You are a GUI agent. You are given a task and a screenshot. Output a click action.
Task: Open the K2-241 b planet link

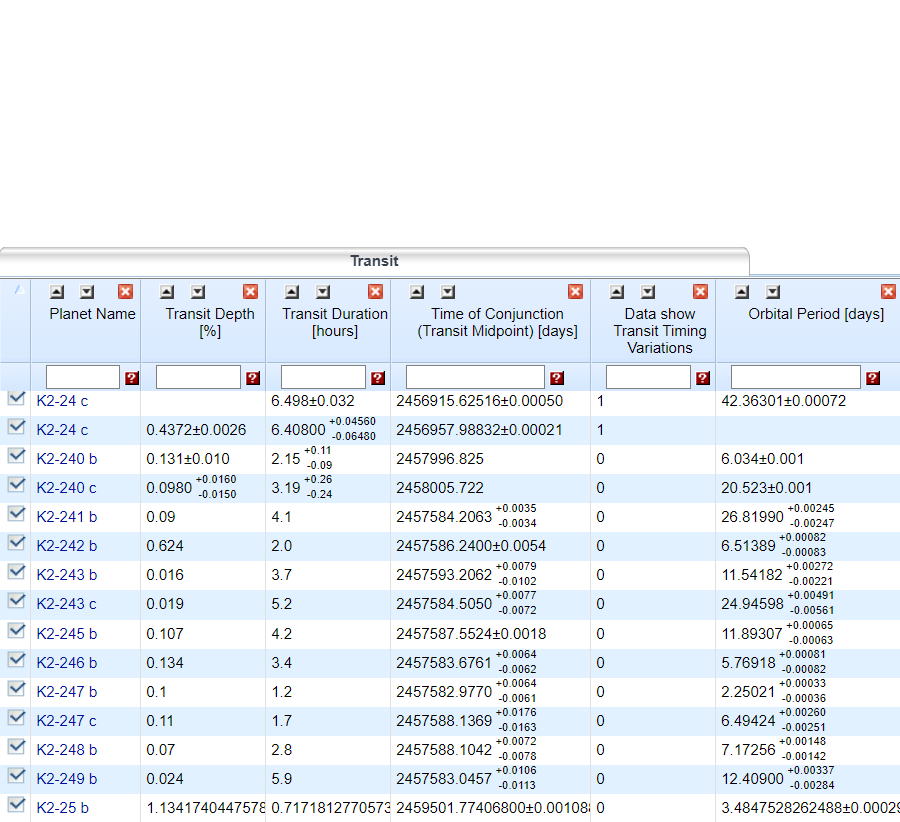pyautogui.click(x=67, y=517)
